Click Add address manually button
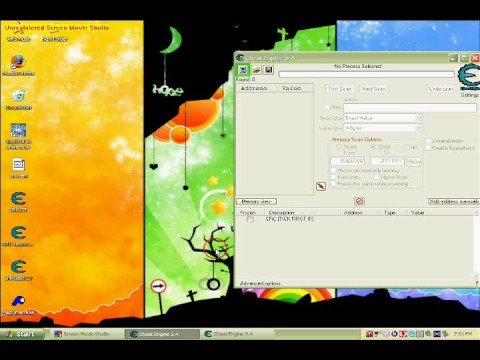Viewport: 480px width, 360px height. coord(454,201)
